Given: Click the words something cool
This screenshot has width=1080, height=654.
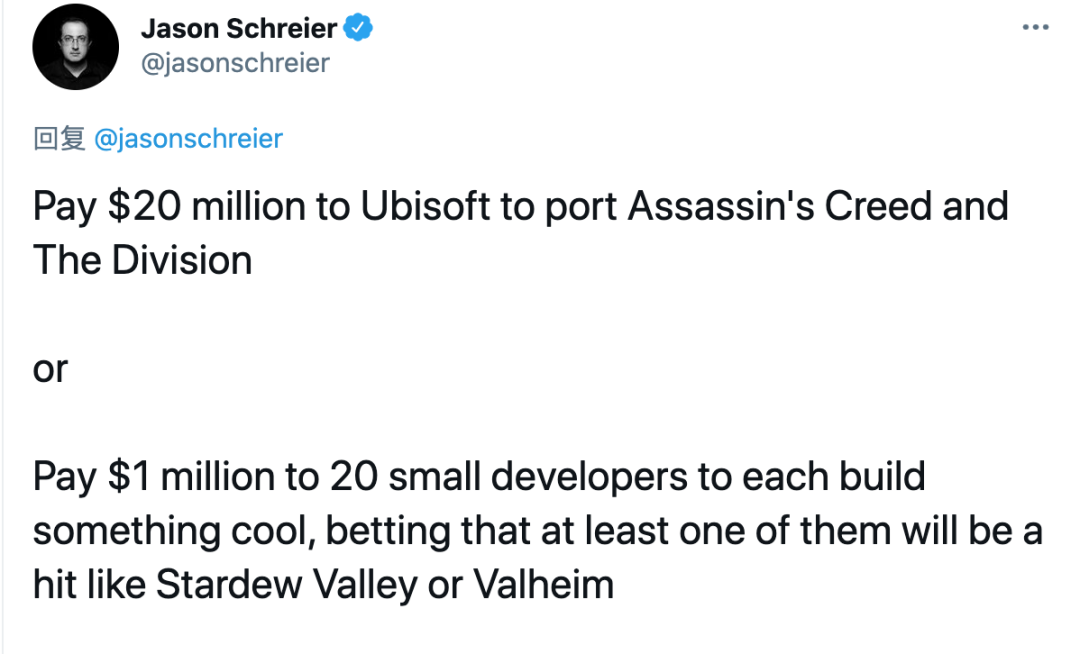Looking at the screenshot, I should click(x=174, y=531).
